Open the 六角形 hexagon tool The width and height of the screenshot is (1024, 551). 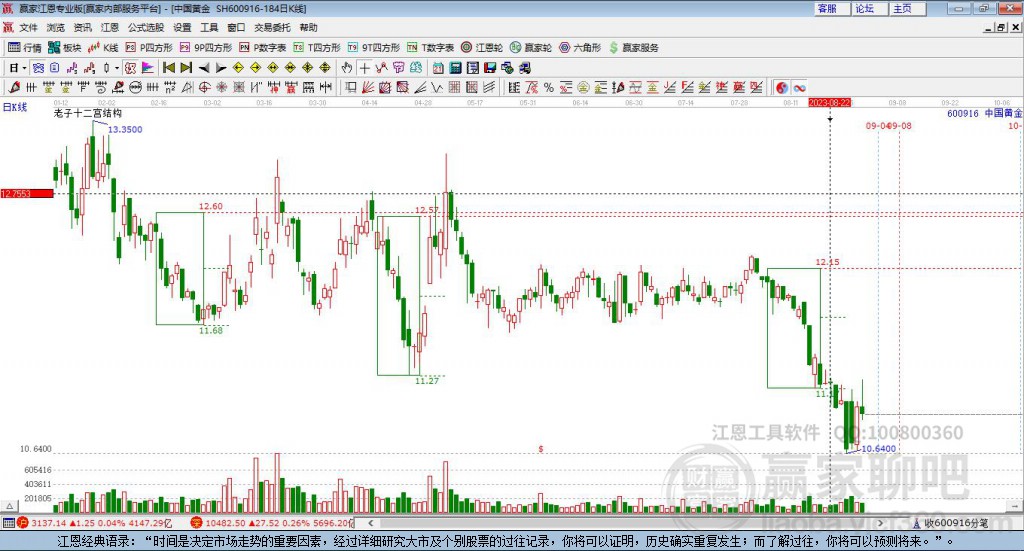click(580, 48)
